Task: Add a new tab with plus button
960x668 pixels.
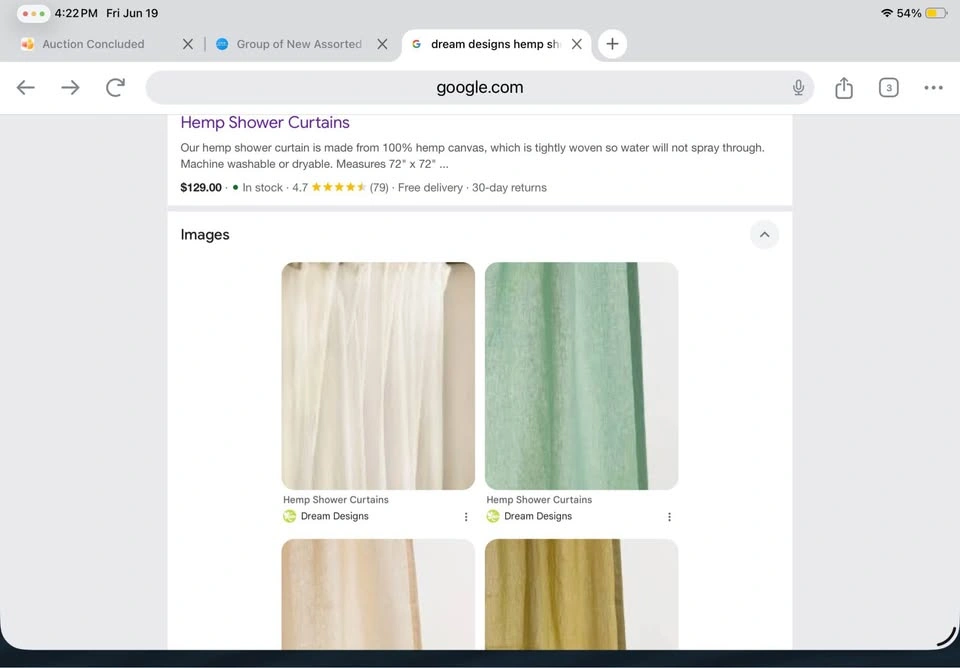Action: (x=612, y=44)
